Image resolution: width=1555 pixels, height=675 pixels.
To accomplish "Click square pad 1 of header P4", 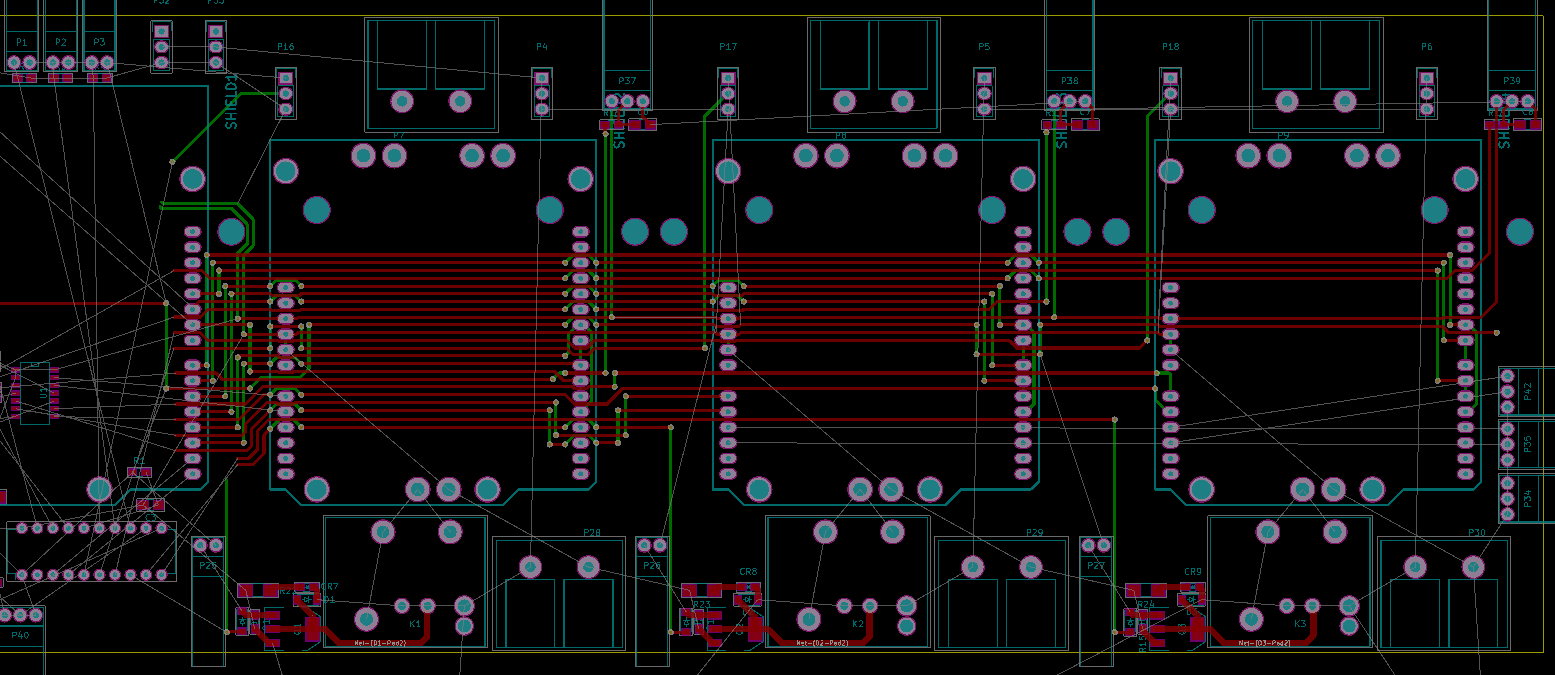I will coord(542,78).
